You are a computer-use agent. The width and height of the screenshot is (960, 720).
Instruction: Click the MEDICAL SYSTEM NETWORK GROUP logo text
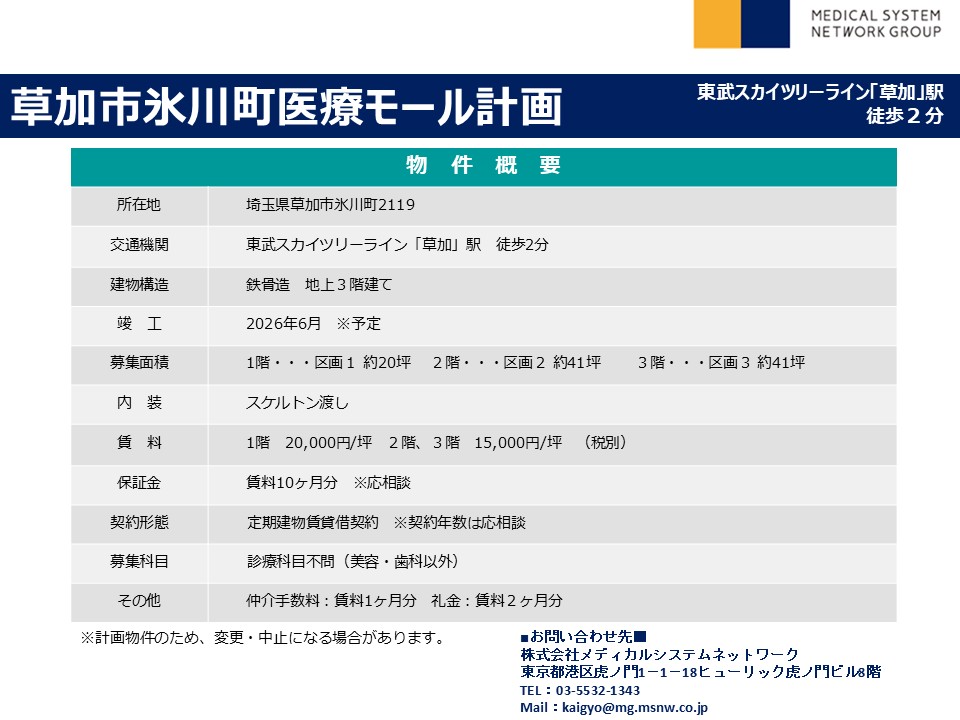875,24
